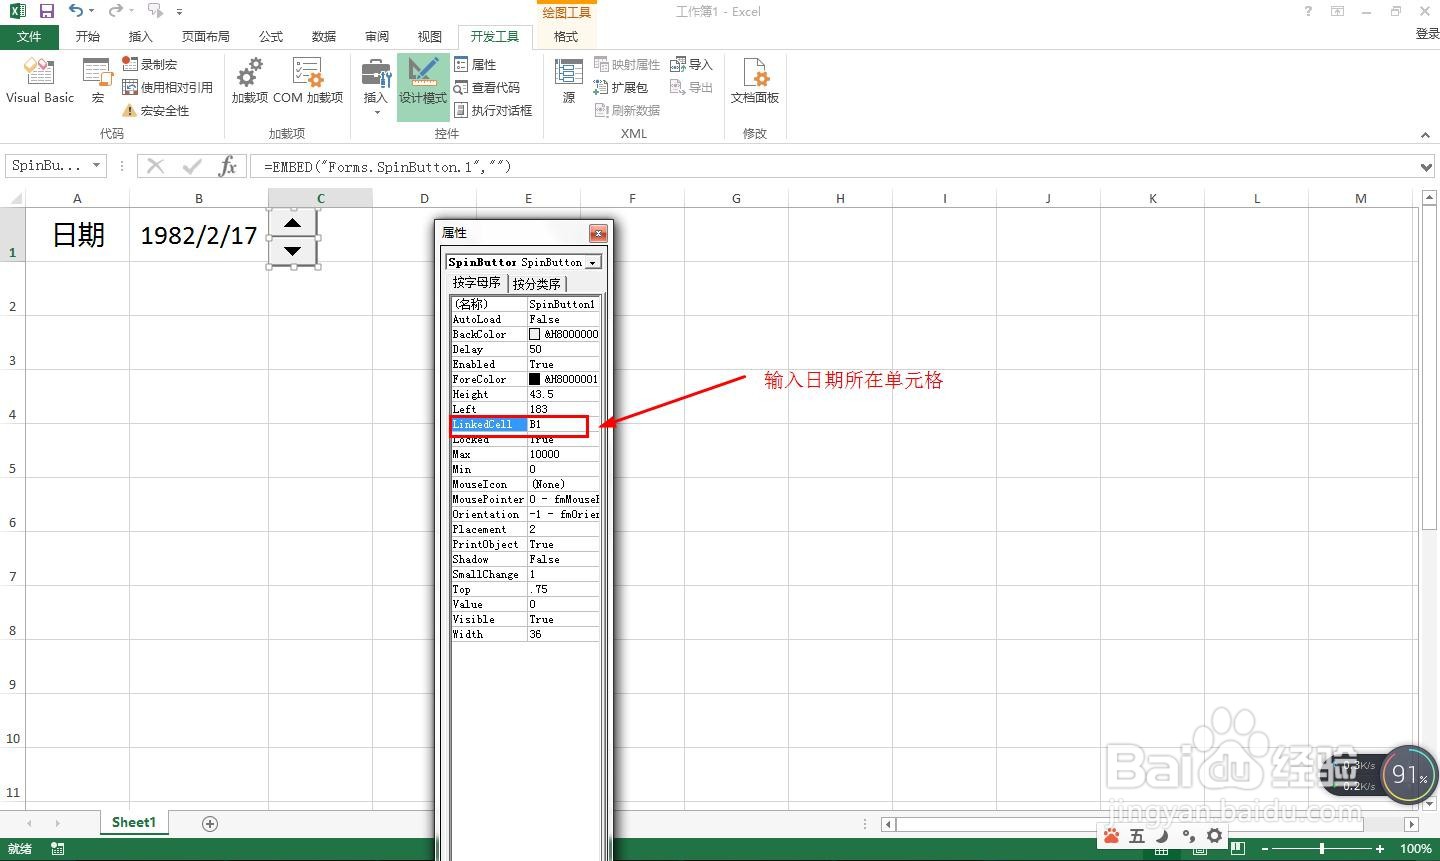Save the workbook from quick access toolbar

pos(46,11)
